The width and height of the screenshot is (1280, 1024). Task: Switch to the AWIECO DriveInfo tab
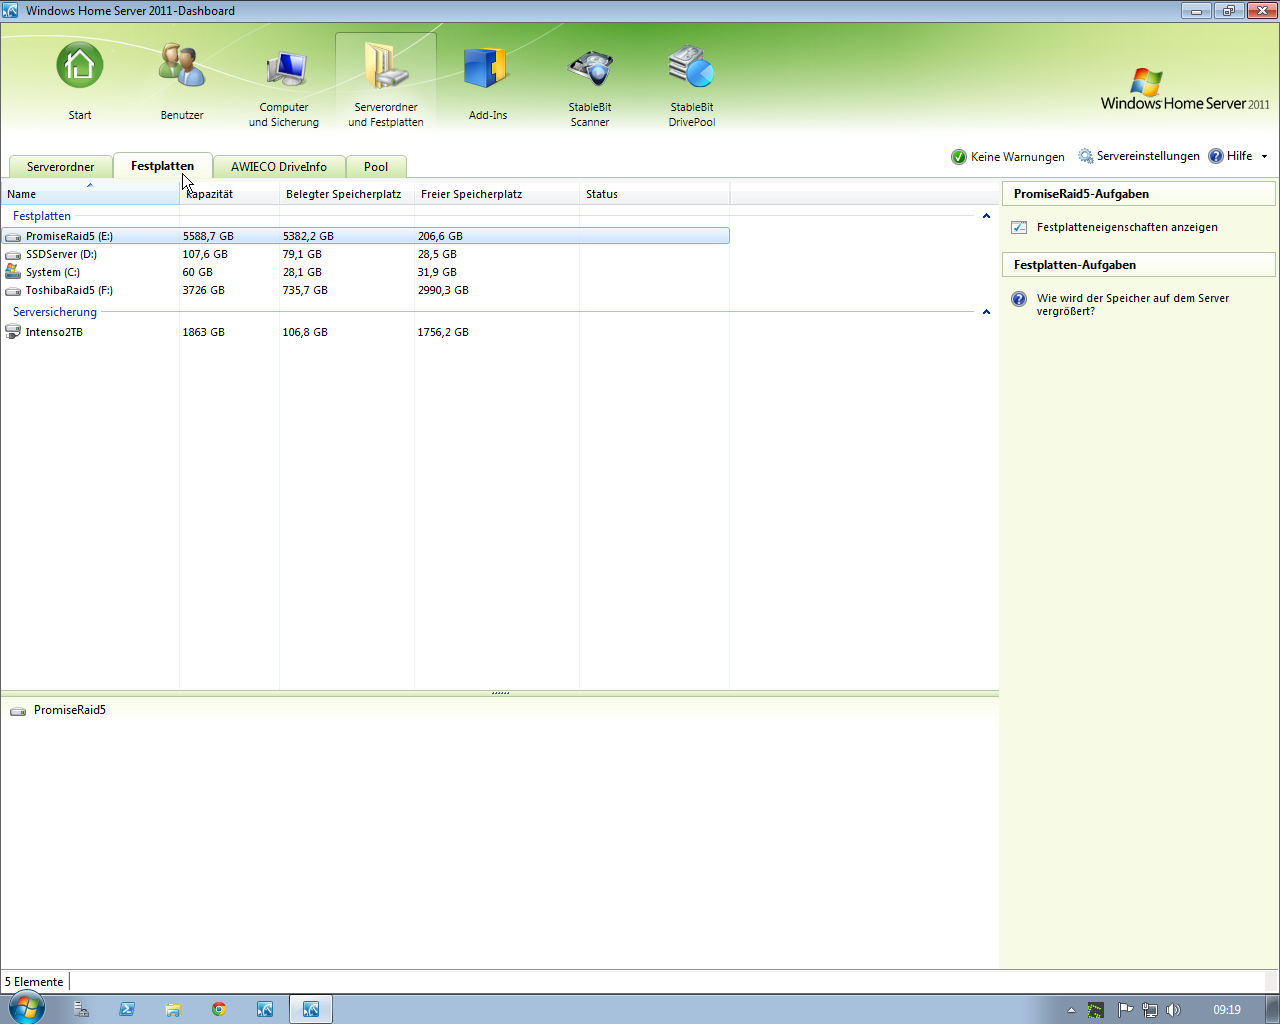[x=278, y=167]
